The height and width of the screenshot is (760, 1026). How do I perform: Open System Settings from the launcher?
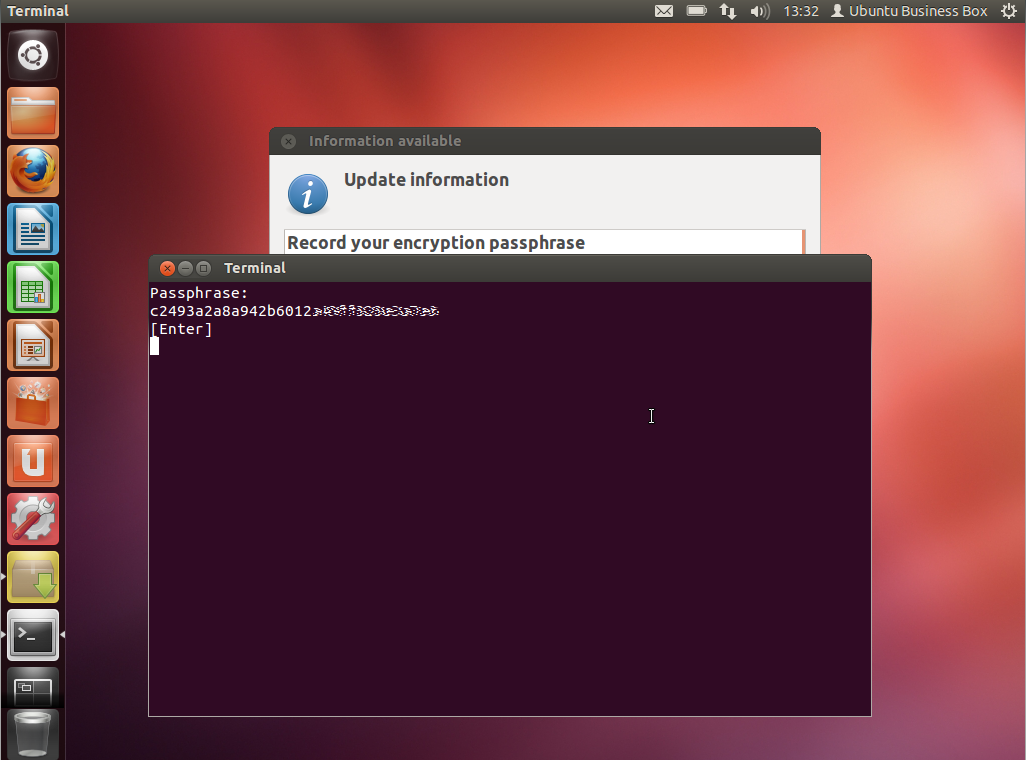(32, 519)
